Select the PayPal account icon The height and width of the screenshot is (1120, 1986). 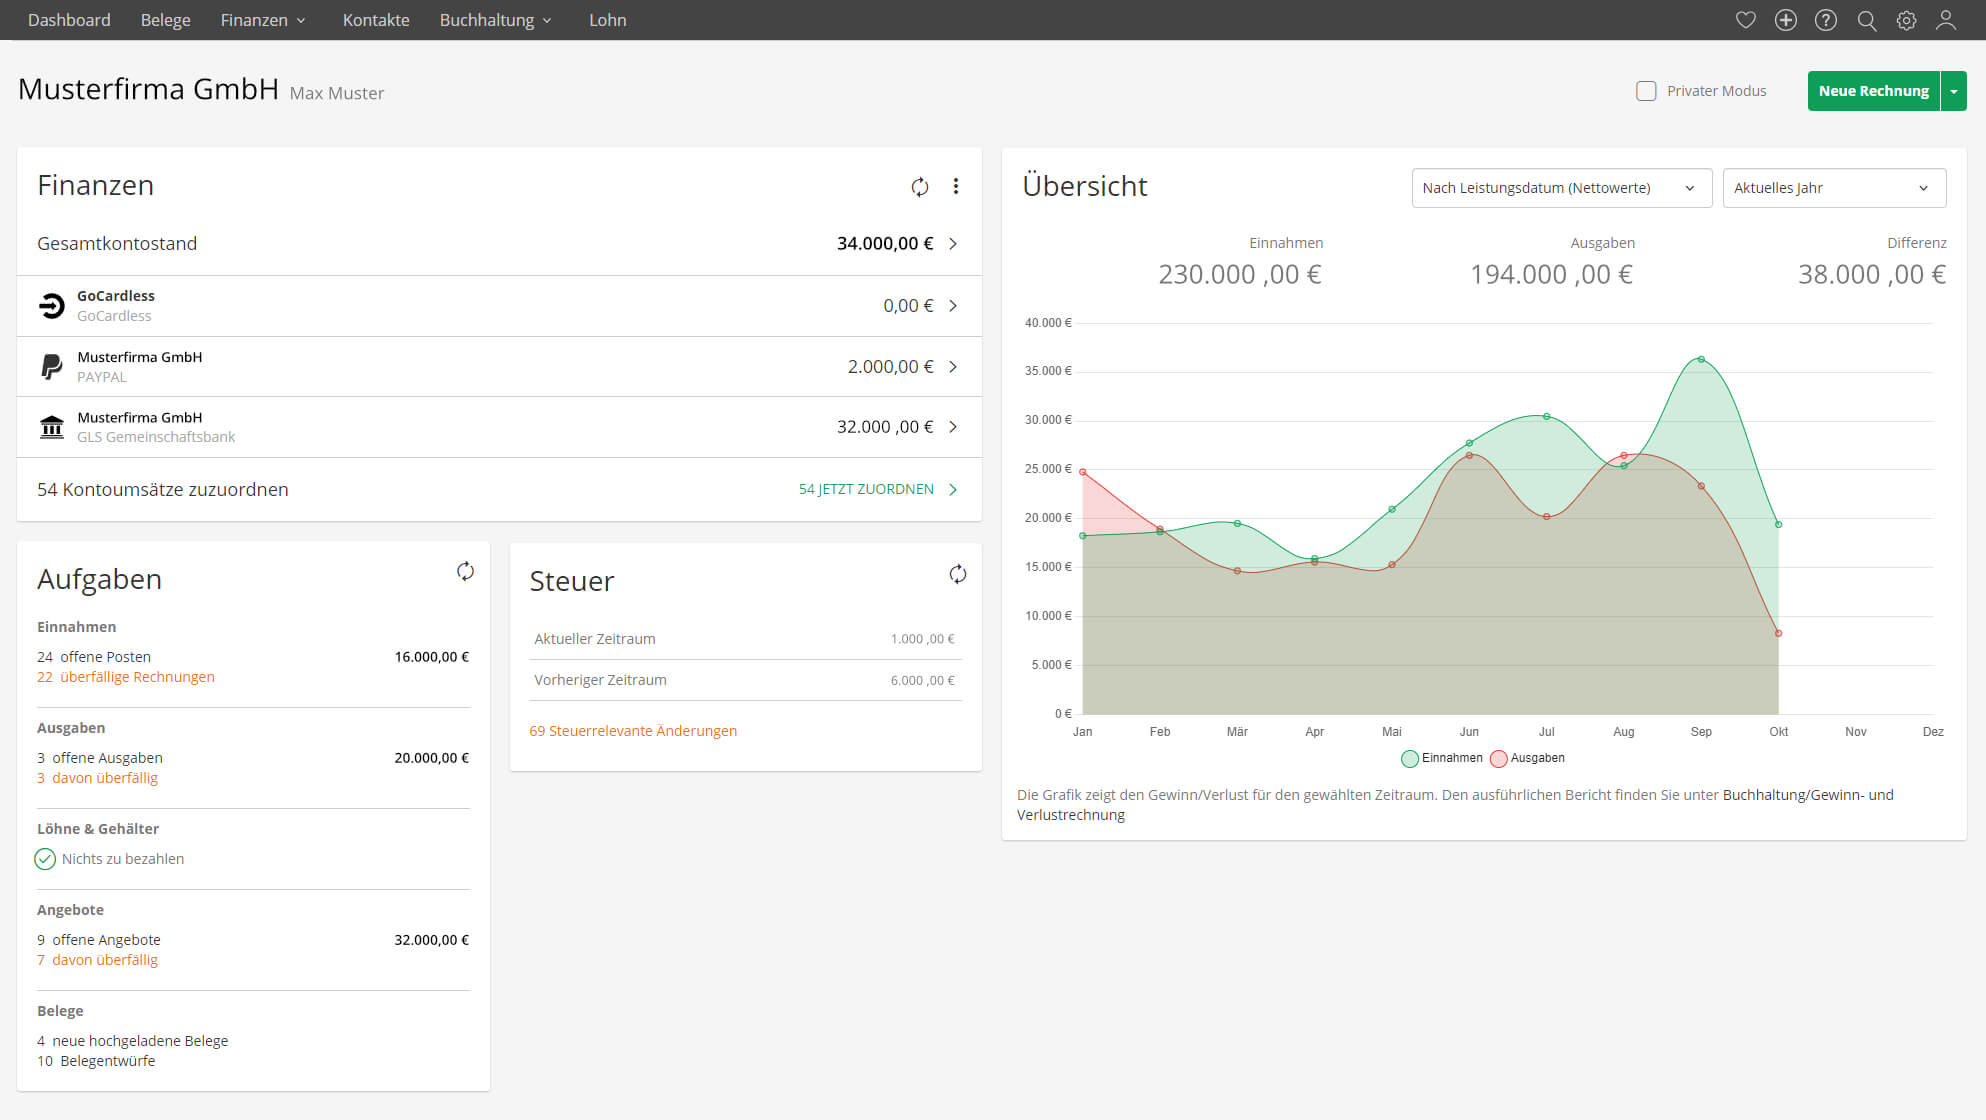point(51,366)
